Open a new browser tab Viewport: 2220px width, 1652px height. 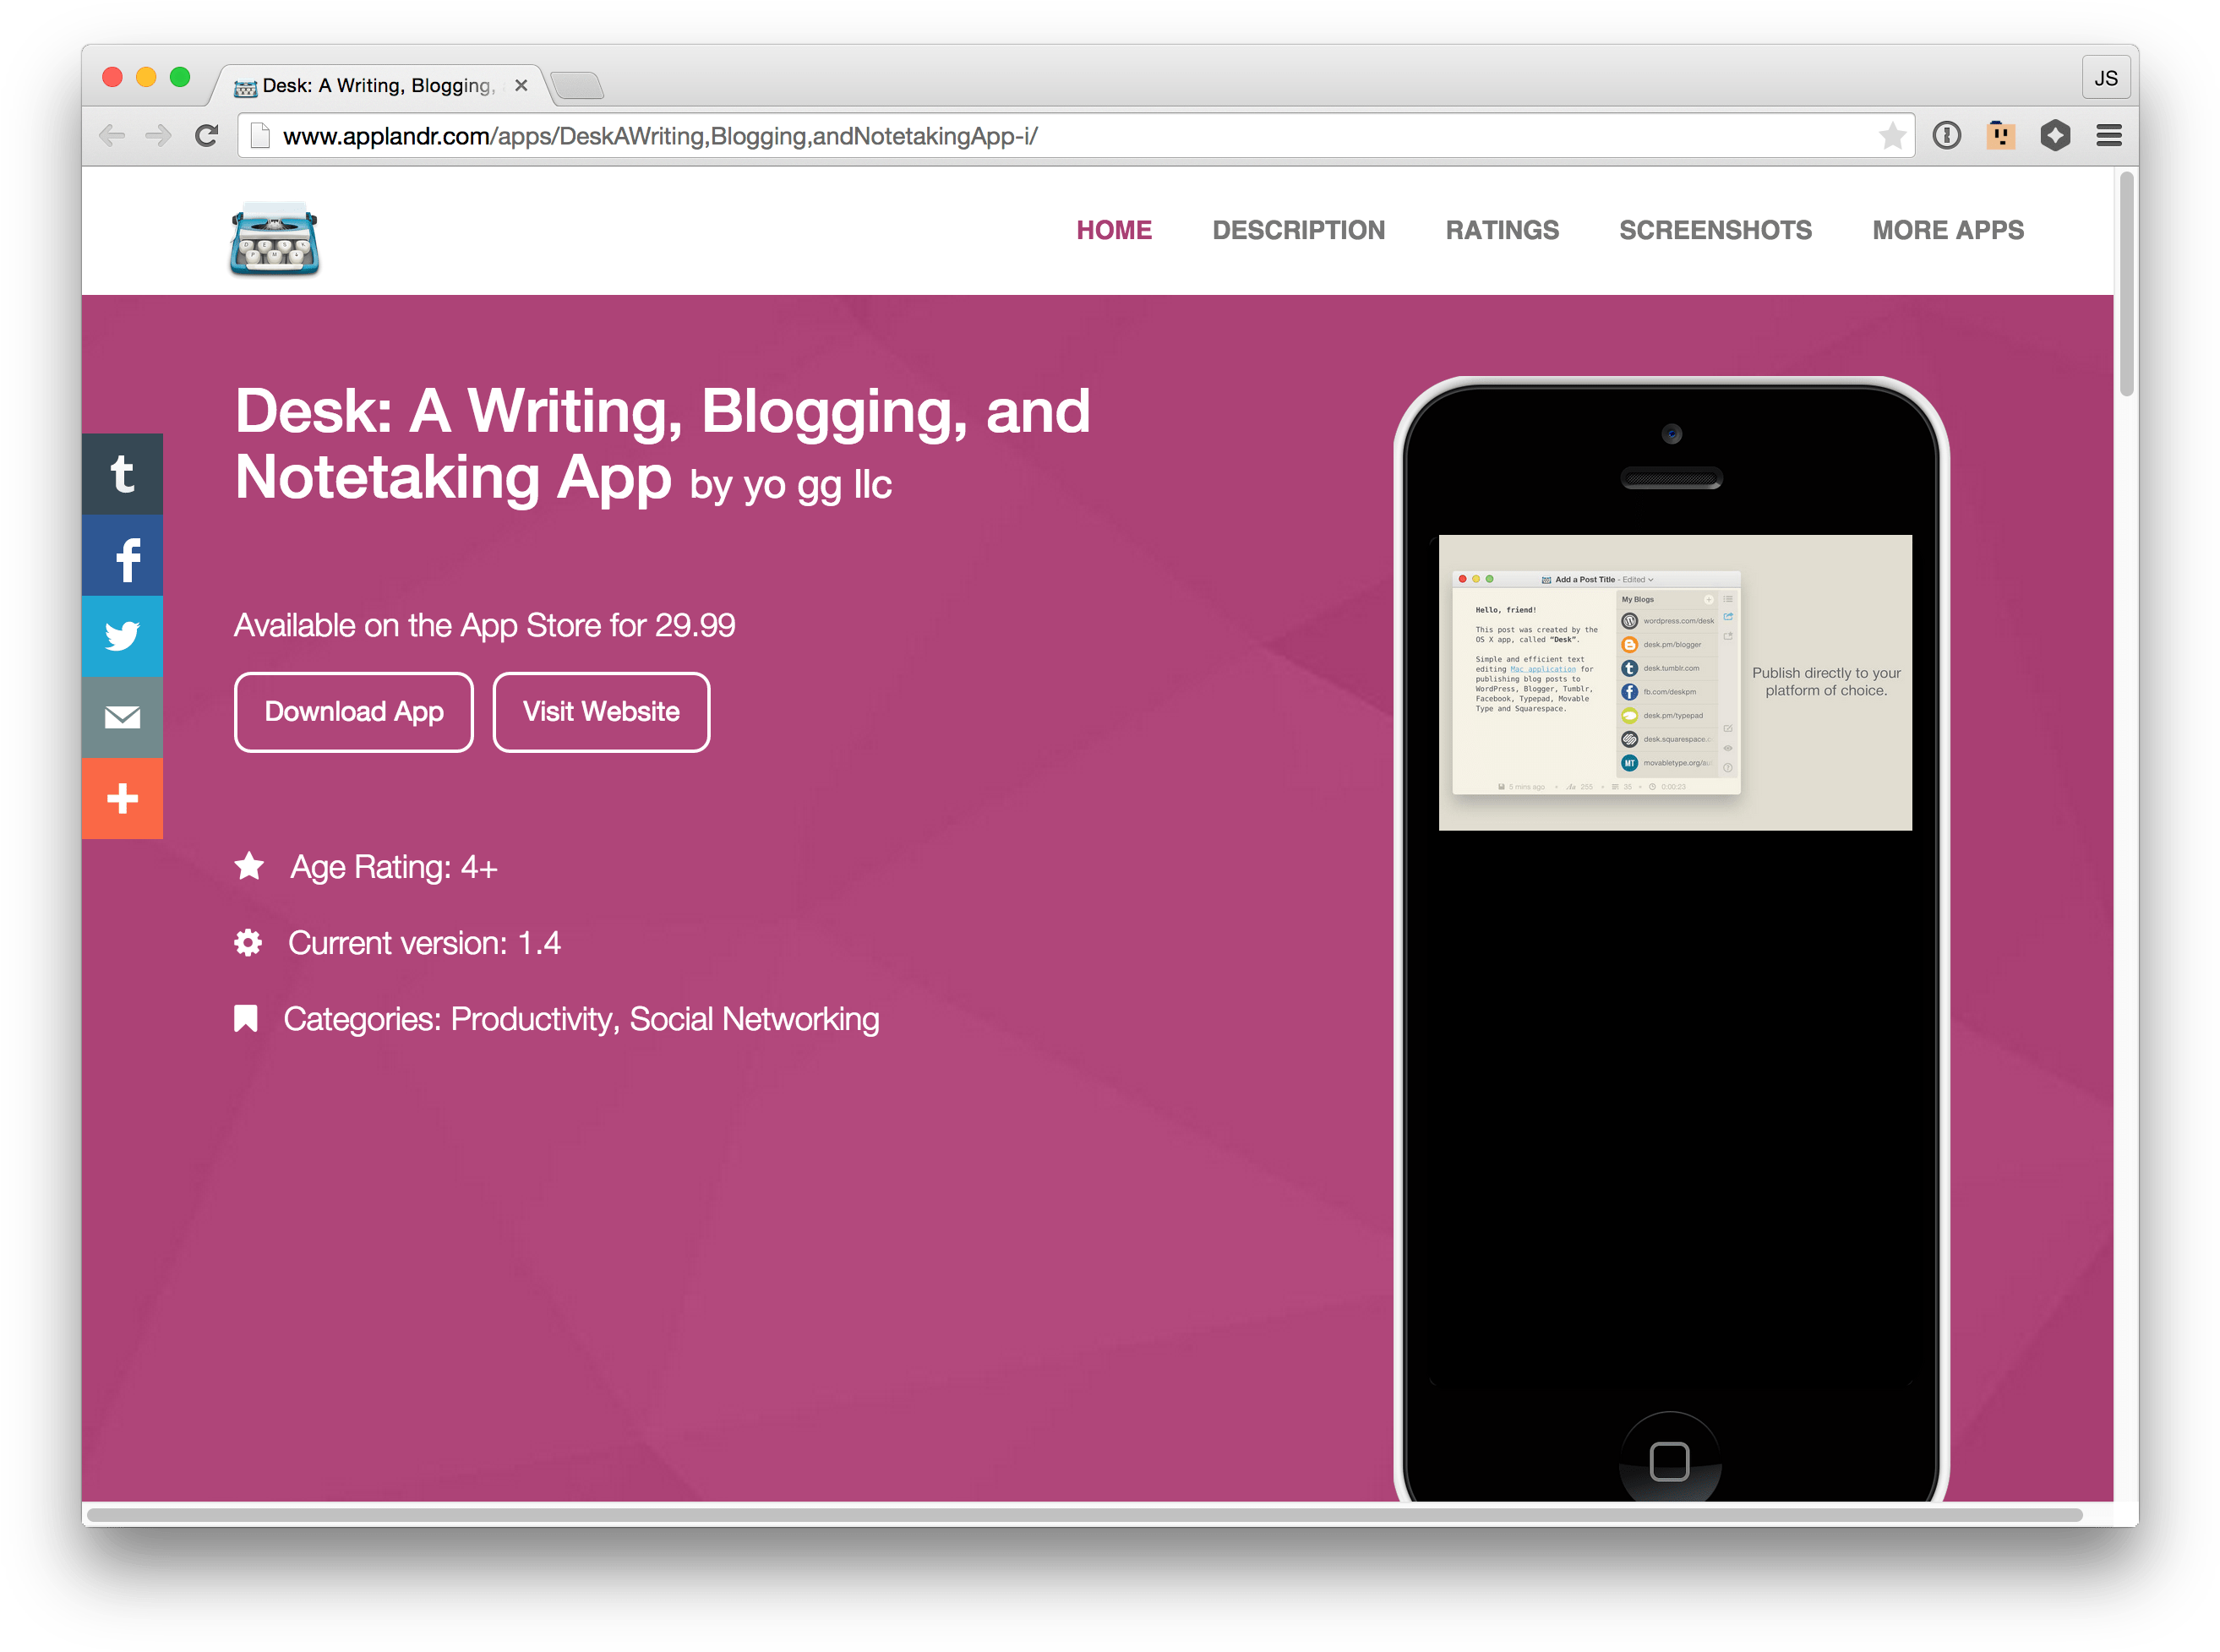point(577,86)
